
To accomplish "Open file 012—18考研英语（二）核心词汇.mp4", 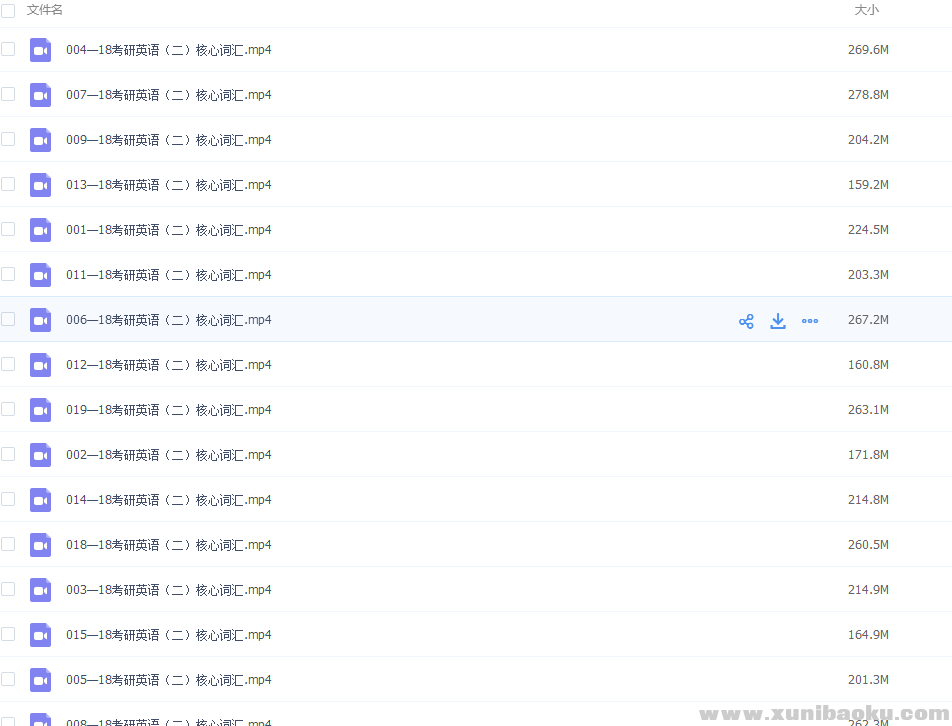I will click(169, 365).
